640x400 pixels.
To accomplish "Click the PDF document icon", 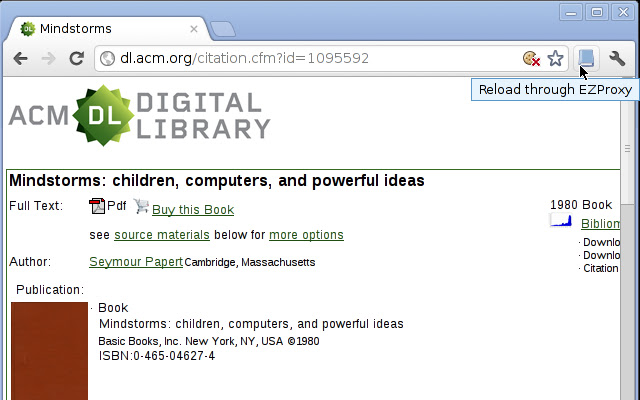I will point(98,207).
